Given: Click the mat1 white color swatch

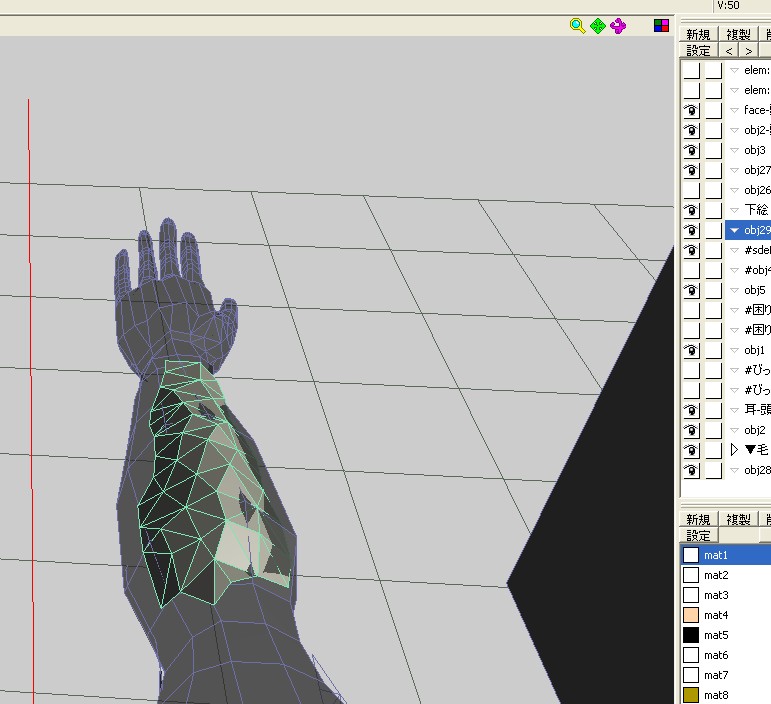Looking at the screenshot, I should pyautogui.click(x=691, y=555).
